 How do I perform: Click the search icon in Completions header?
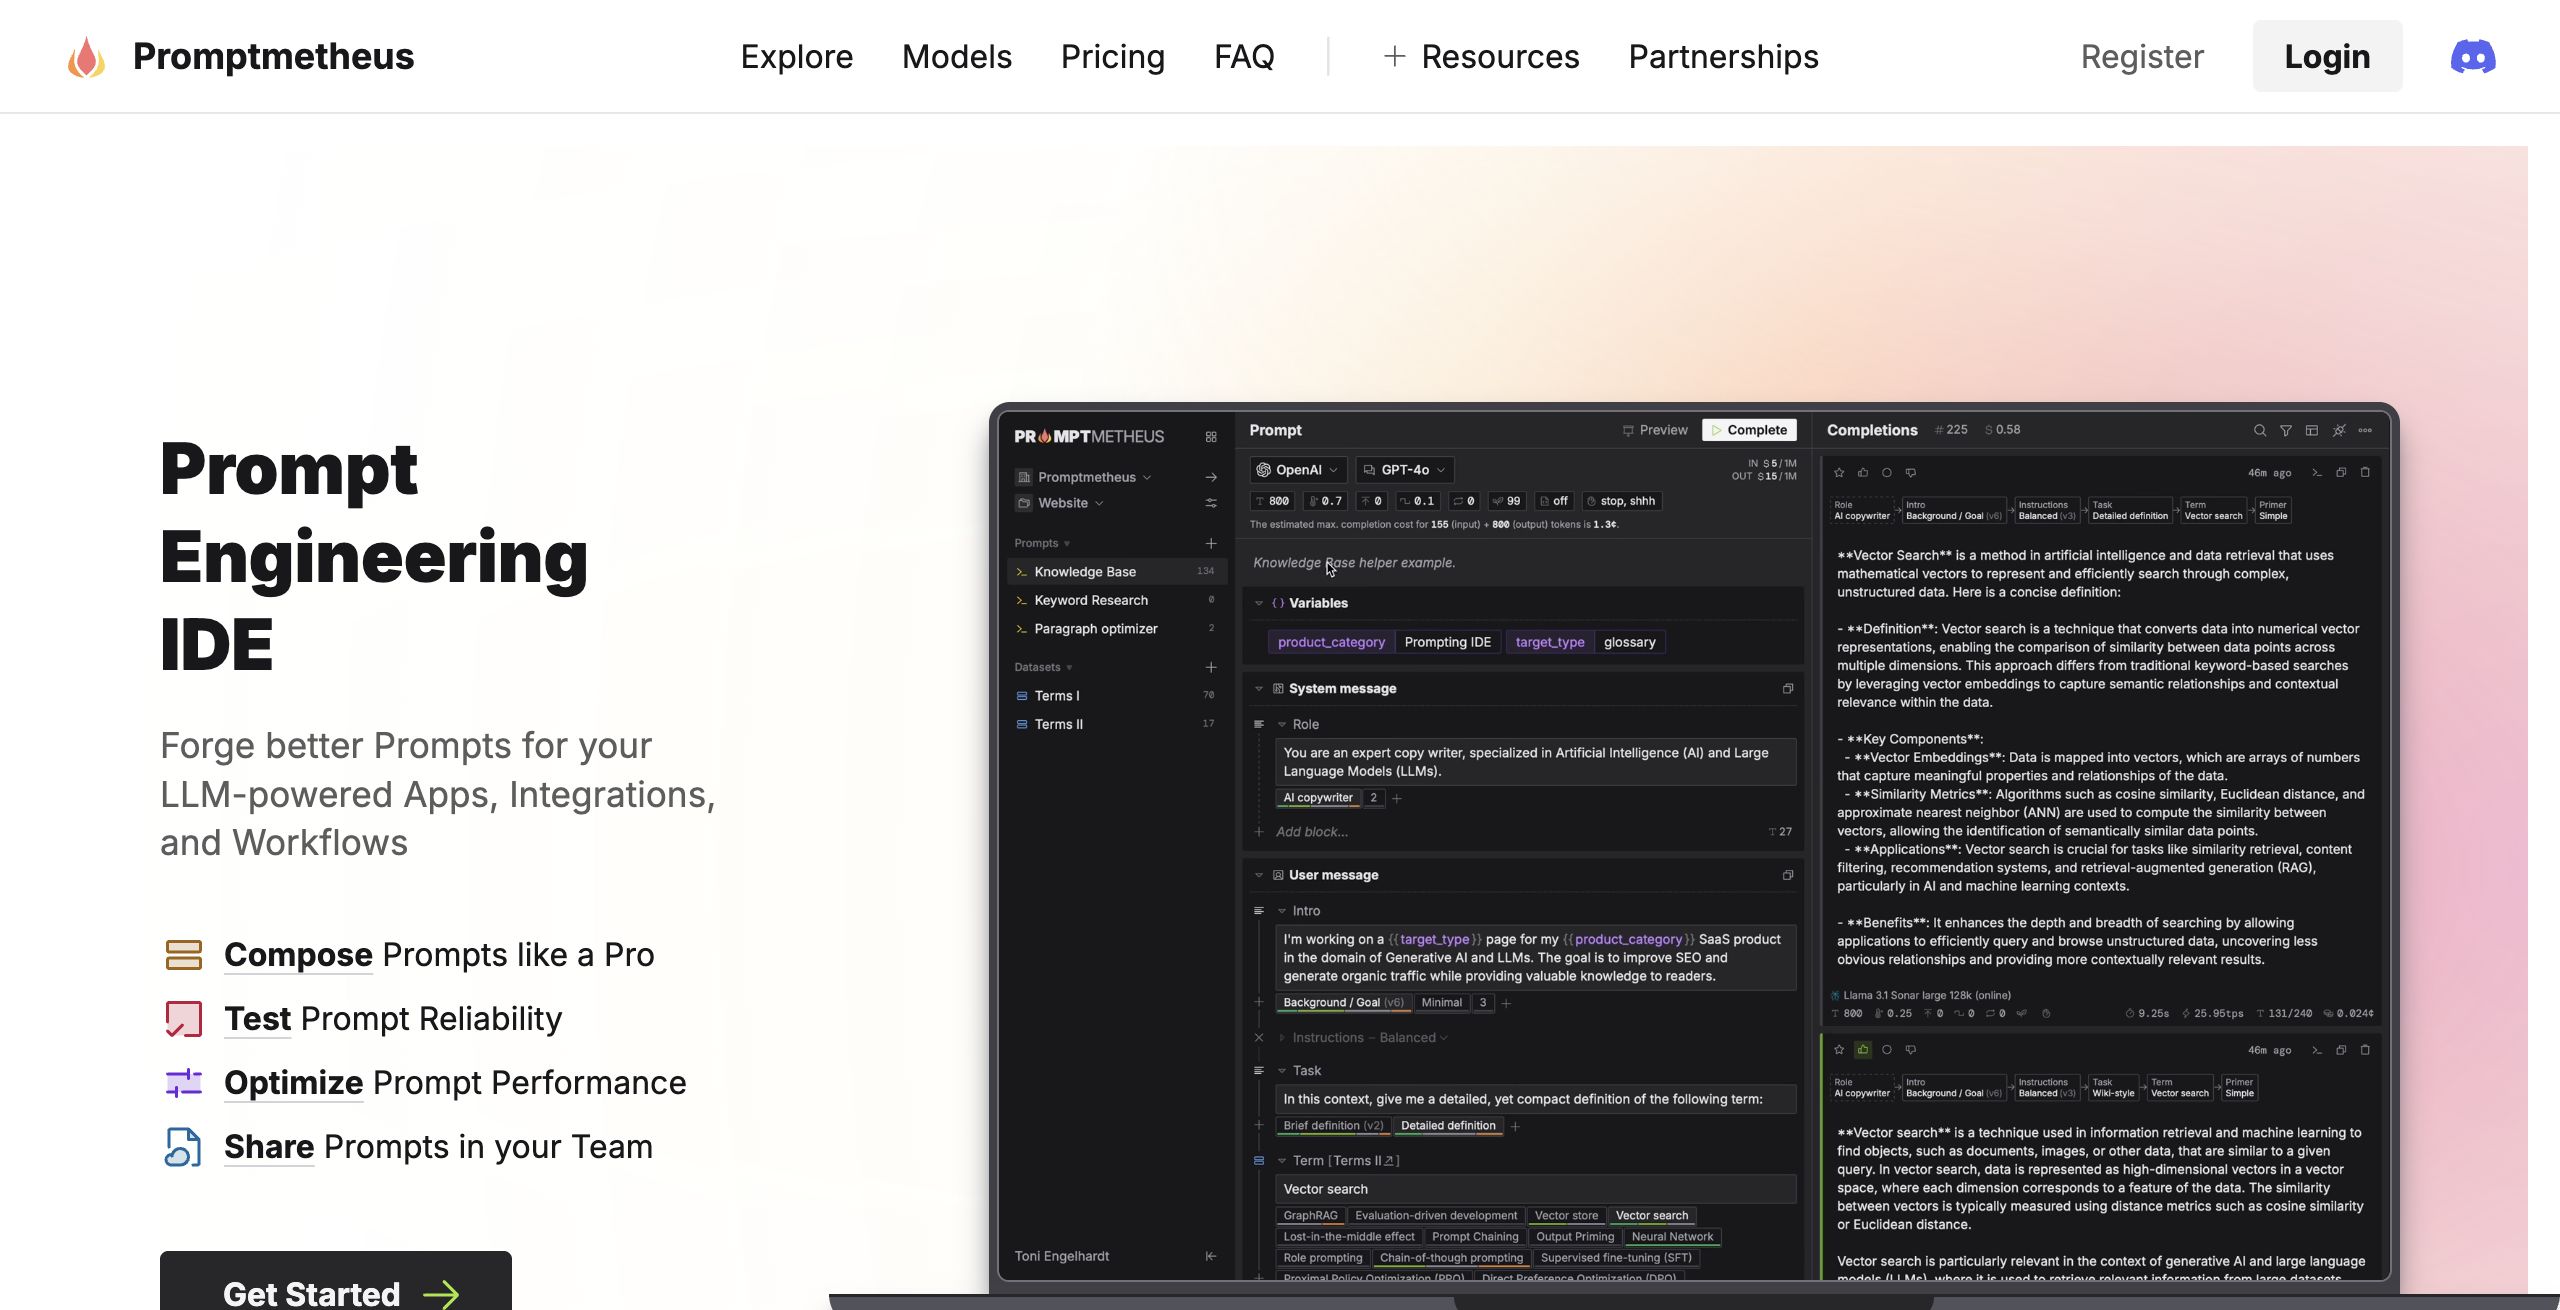tap(2260, 430)
